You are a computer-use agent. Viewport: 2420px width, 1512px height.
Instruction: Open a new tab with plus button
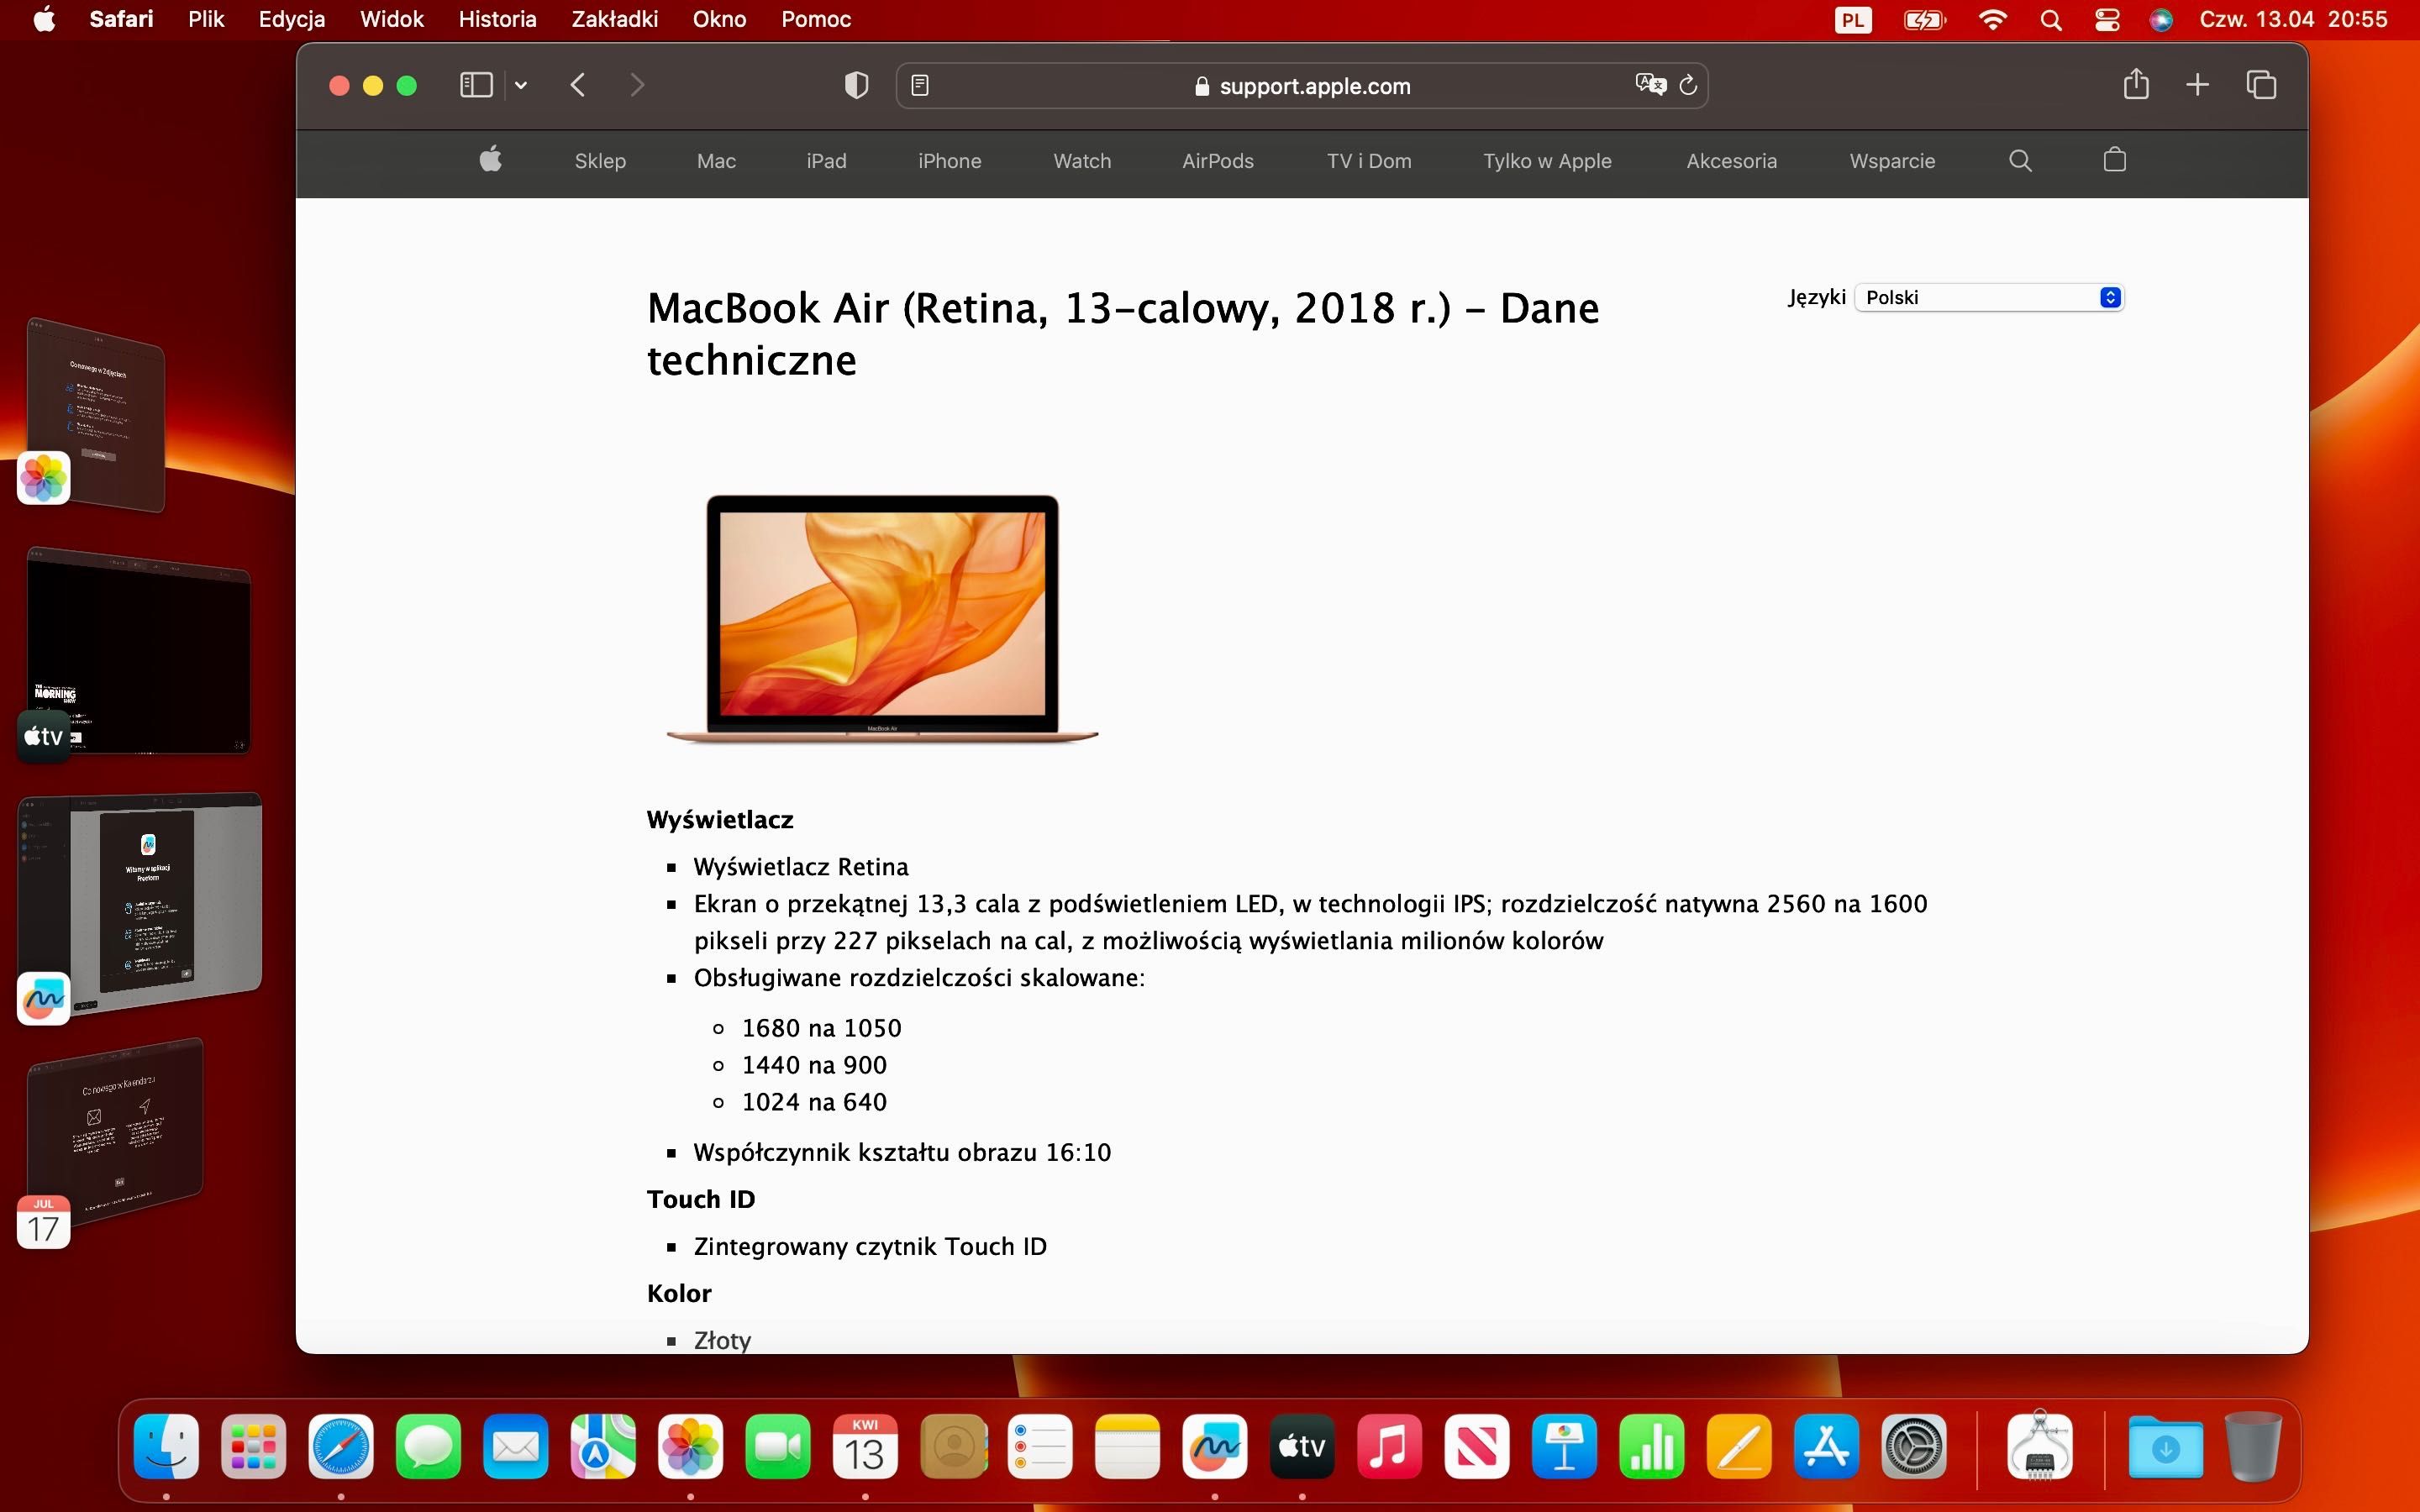pyautogui.click(x=2197, y=85)
